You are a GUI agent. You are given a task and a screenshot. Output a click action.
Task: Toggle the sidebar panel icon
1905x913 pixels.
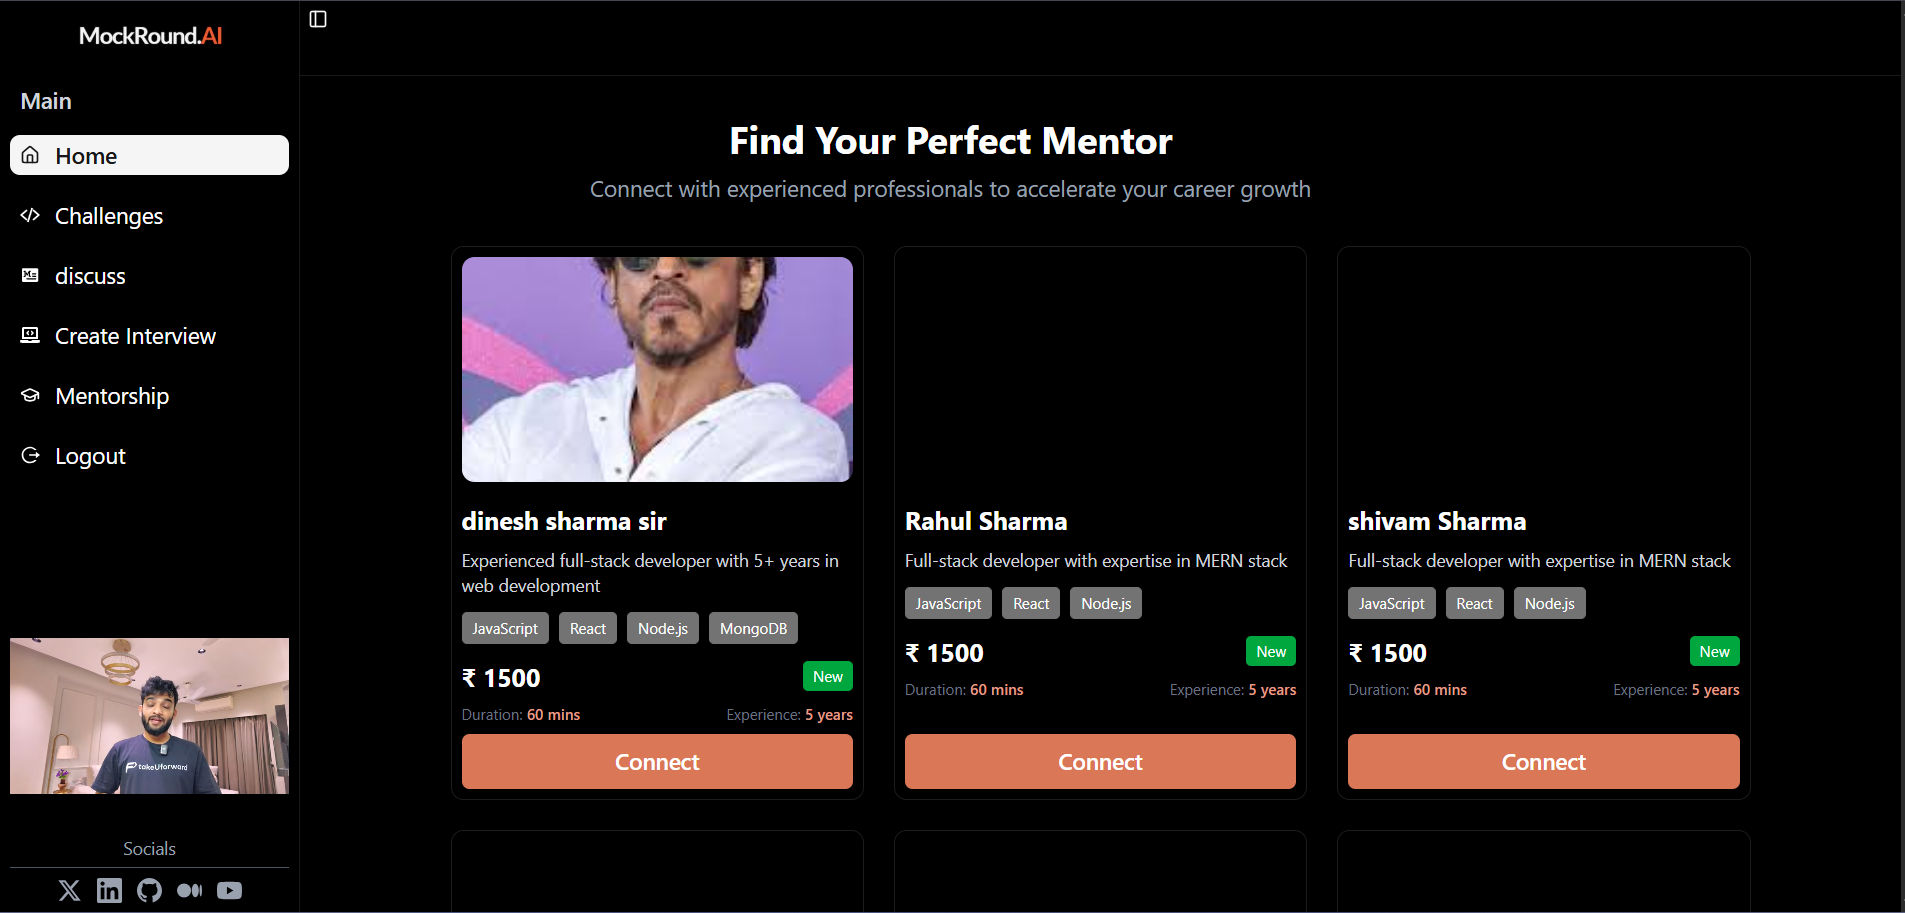tap(318, 19)
